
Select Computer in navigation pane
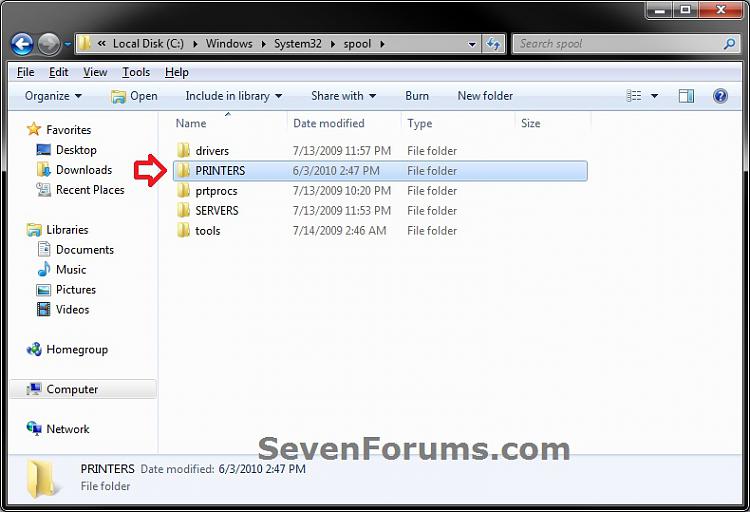83,389
